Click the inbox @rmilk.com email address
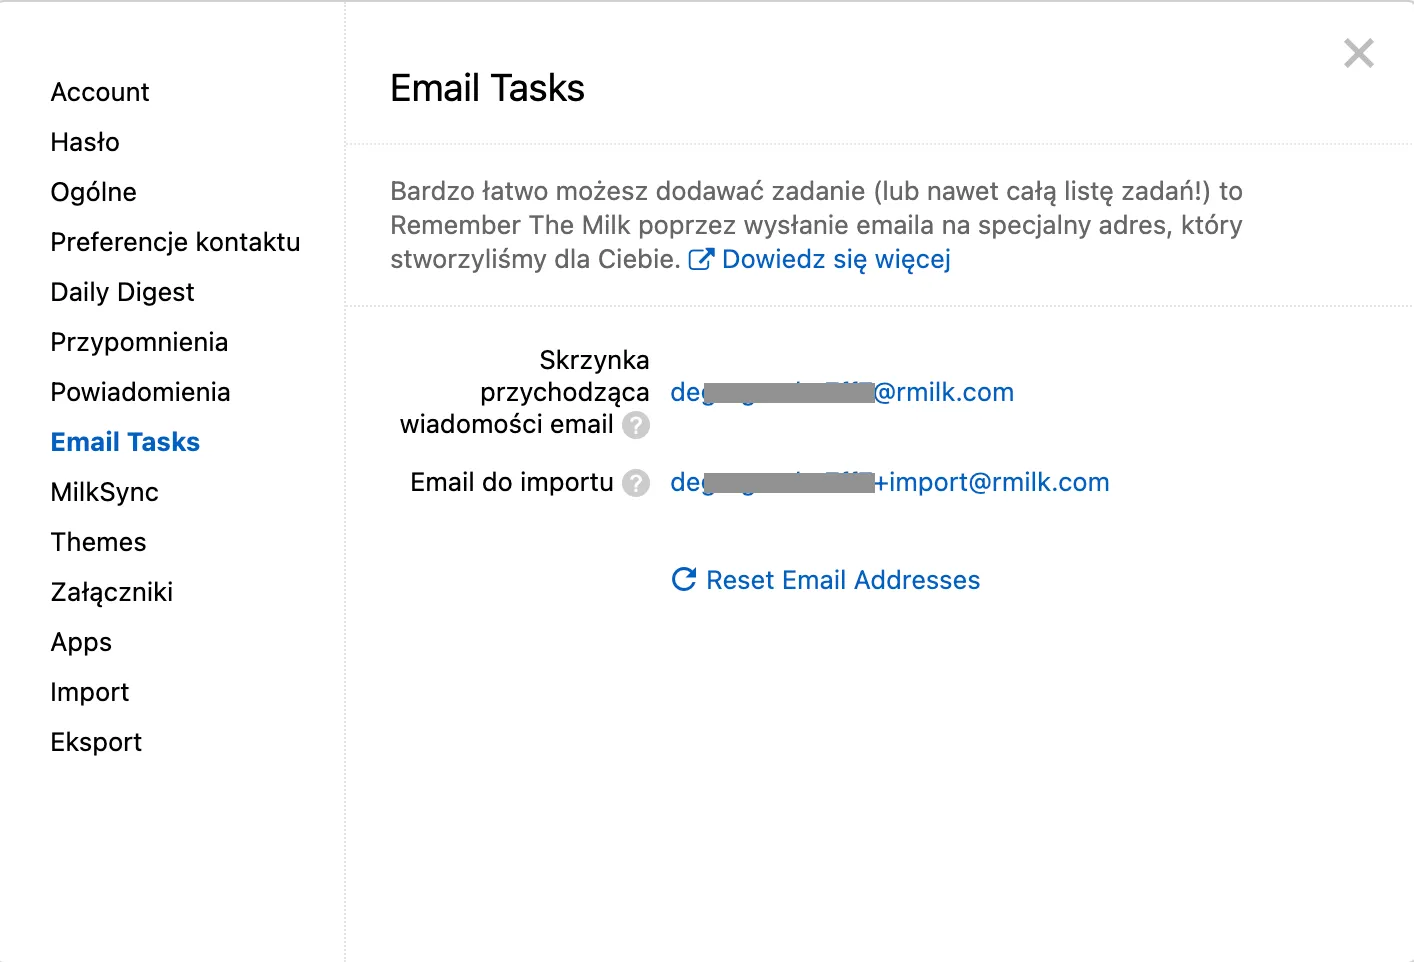 pos(842,392)
